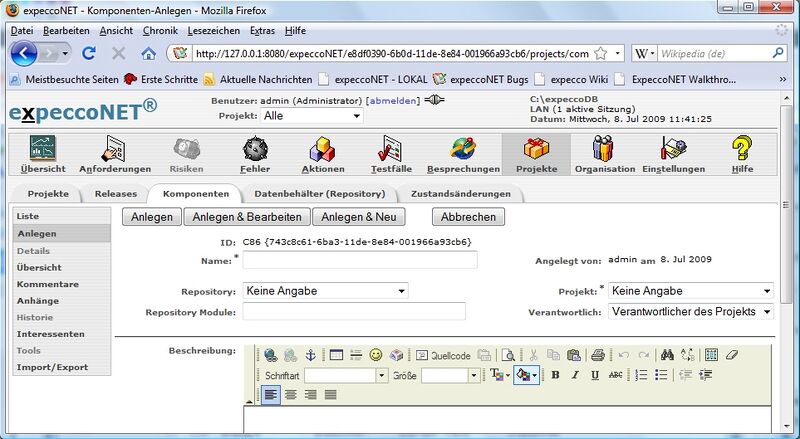The height and width of the screenshot is (439, 800).
Task: Open the Repository dropdown
Action: (x=326, y=291)
